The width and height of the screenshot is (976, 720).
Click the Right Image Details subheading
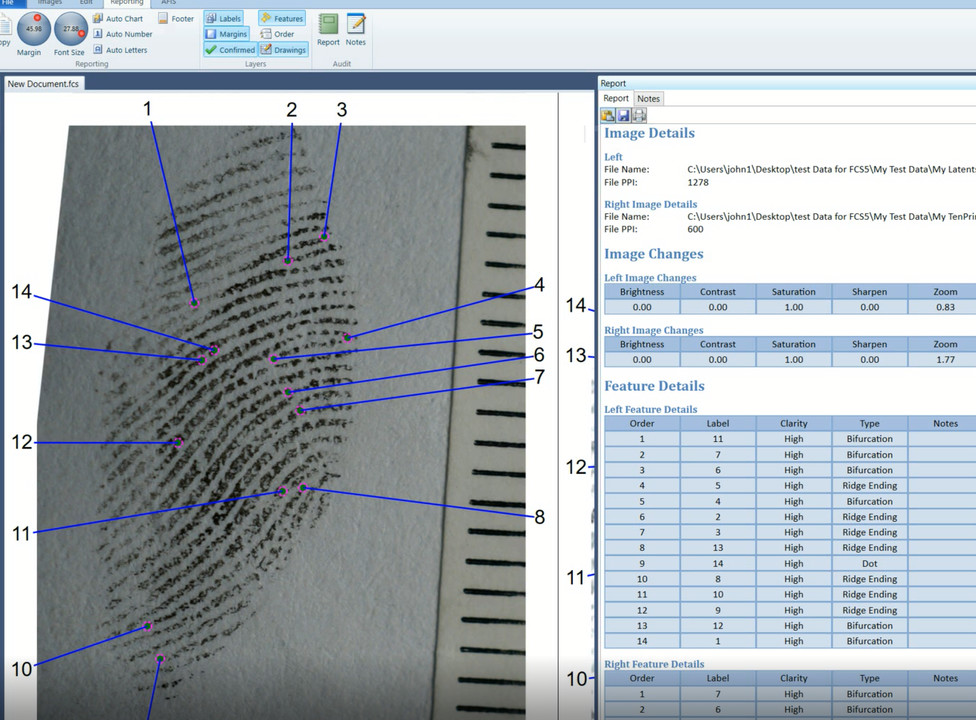[650, 204]
